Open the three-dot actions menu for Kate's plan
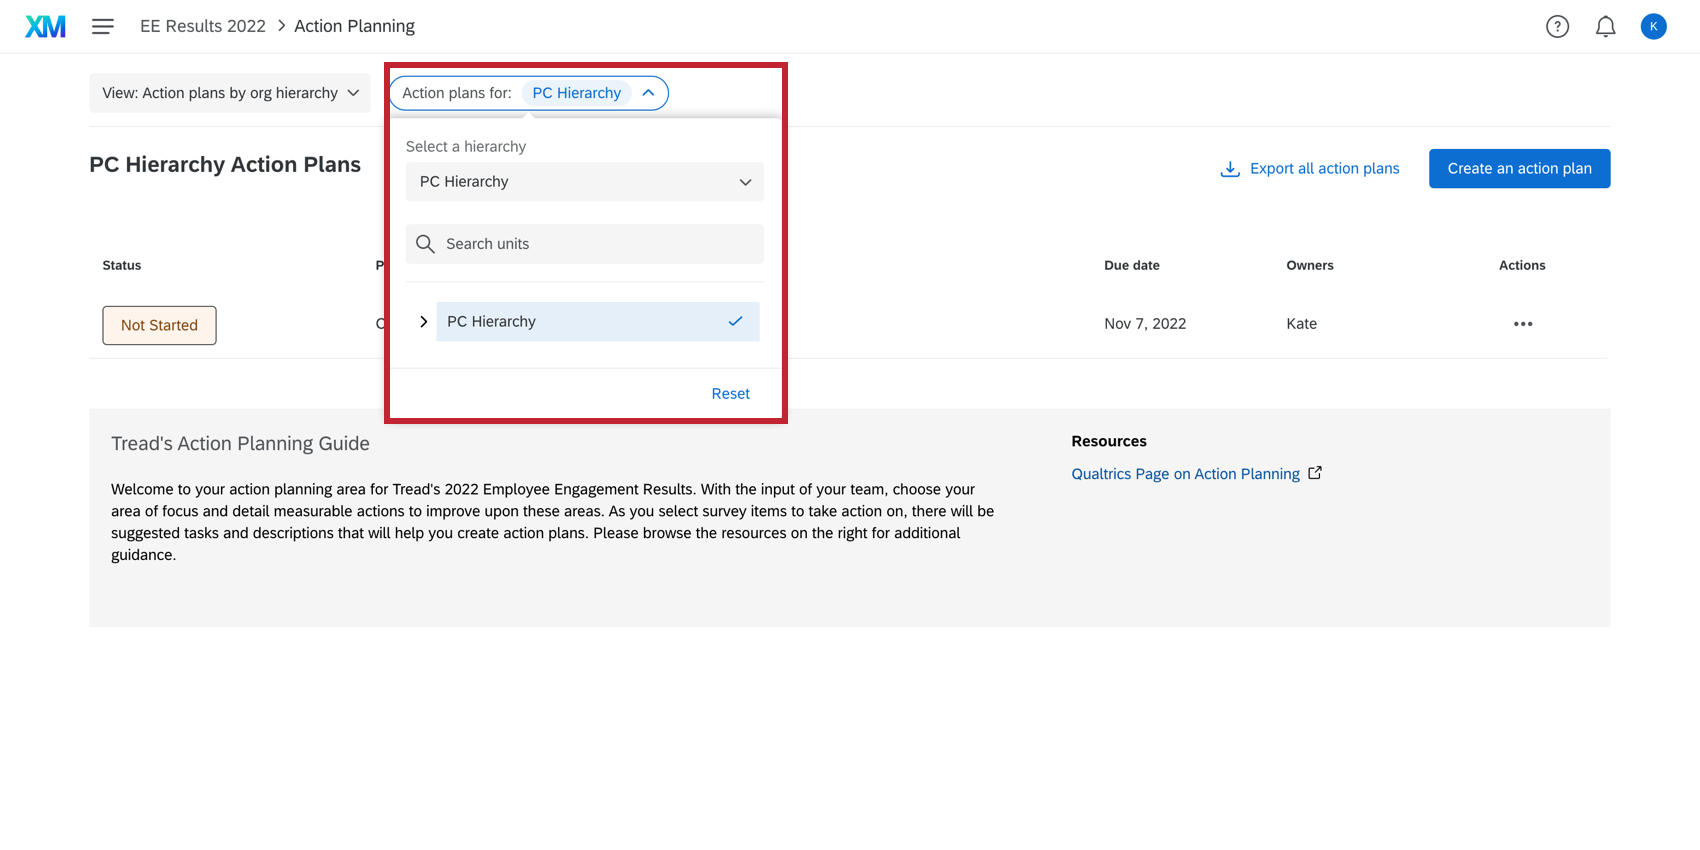Screen dimensions: 1700x850 (x=1522, y=324)
